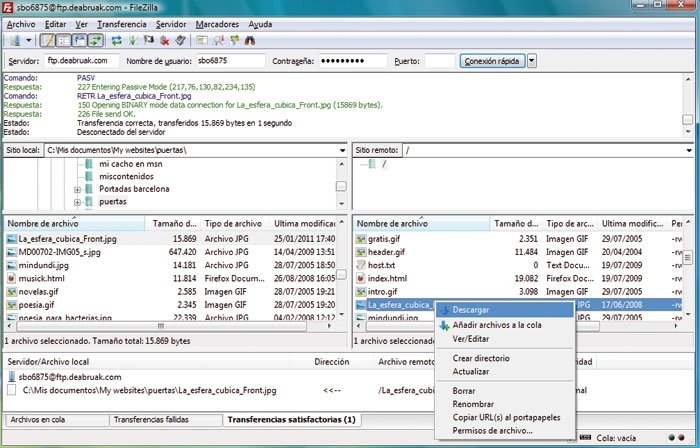Screen dimensions: 700x448
Task: Disconnect from the current server
Action: click(165, 41)
